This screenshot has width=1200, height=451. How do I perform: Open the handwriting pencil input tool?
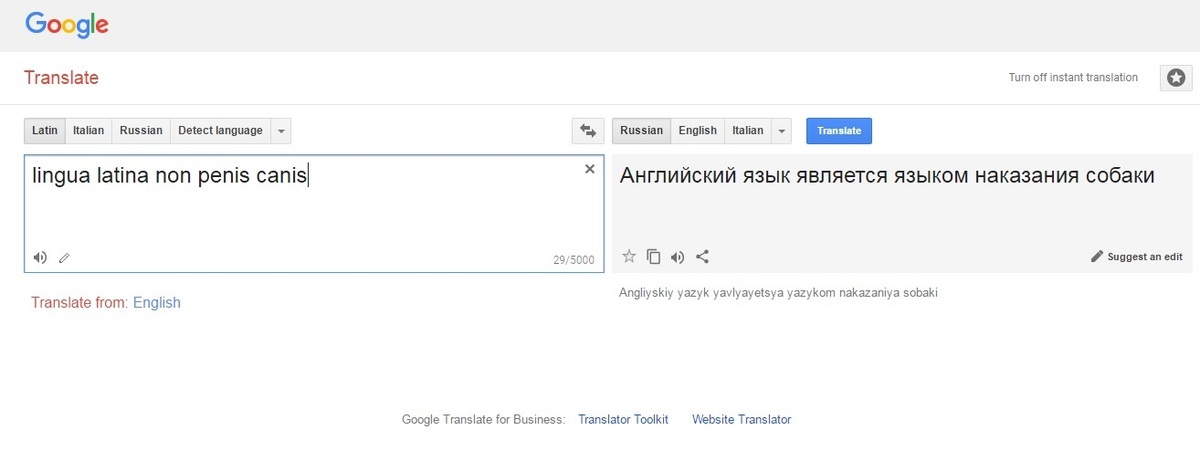64,258
